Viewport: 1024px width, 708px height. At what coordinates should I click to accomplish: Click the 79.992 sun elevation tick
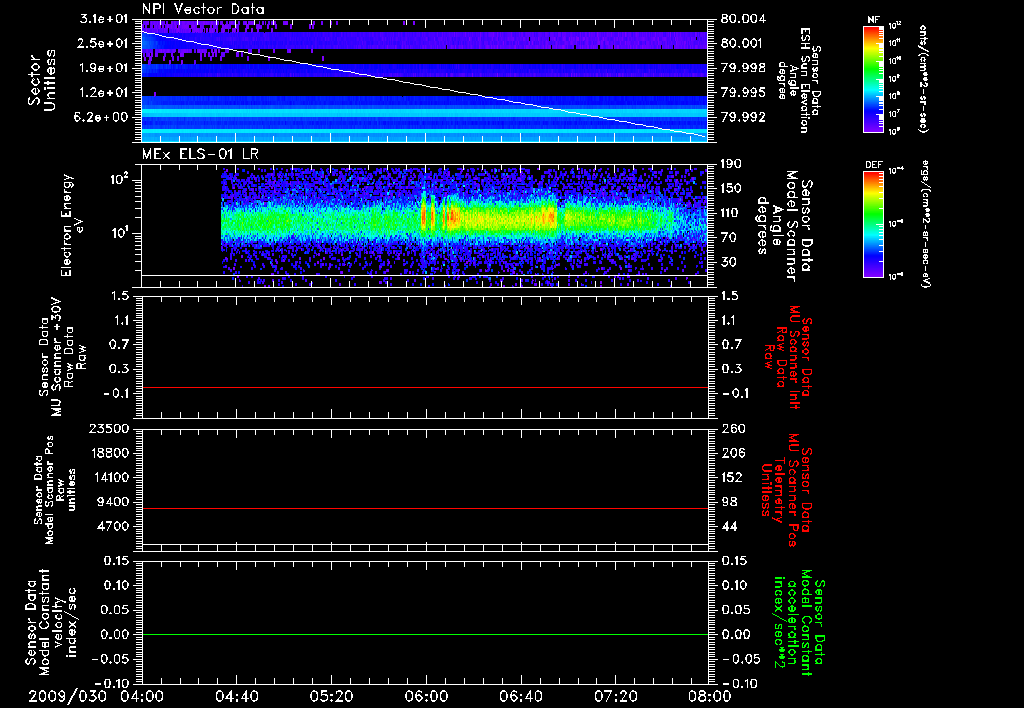744,118
